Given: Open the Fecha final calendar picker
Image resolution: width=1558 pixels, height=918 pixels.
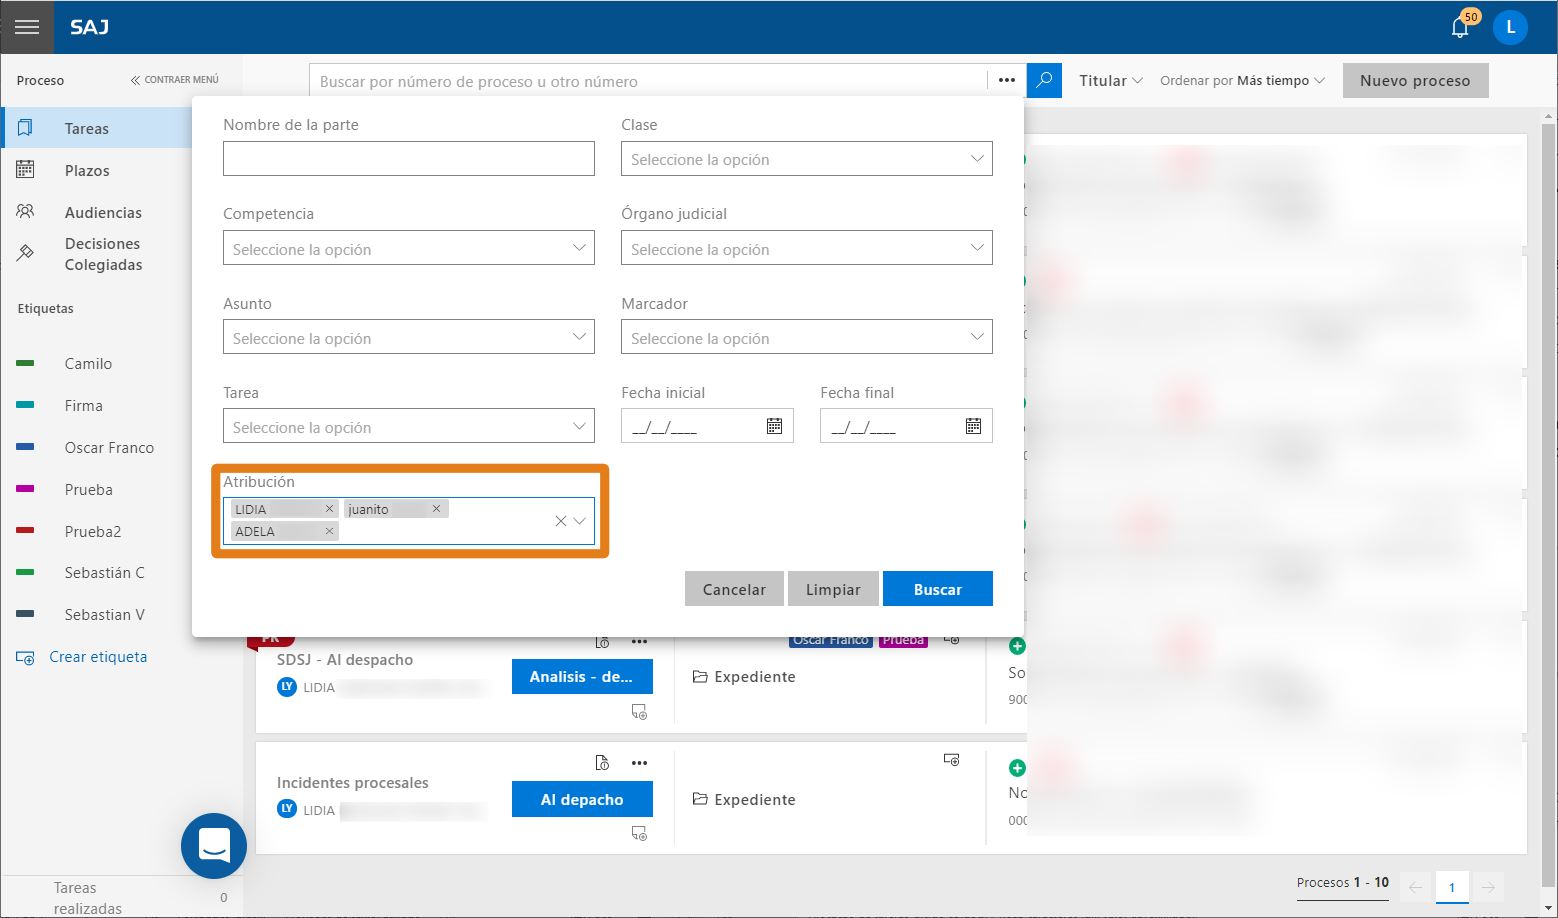Looking at the screenshot, I should pos(973,426).
